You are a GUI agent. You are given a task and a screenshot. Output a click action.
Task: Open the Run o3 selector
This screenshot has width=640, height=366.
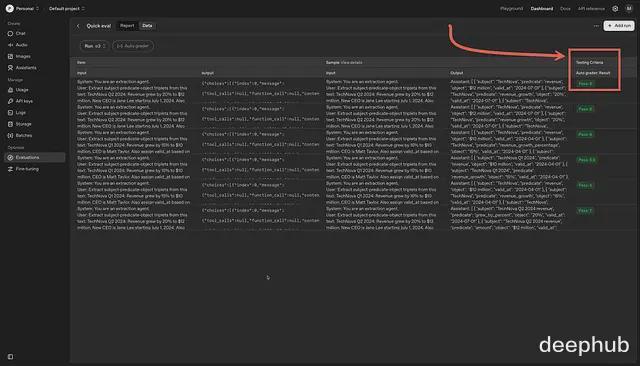pyautogui.click(x=95, y=46)
